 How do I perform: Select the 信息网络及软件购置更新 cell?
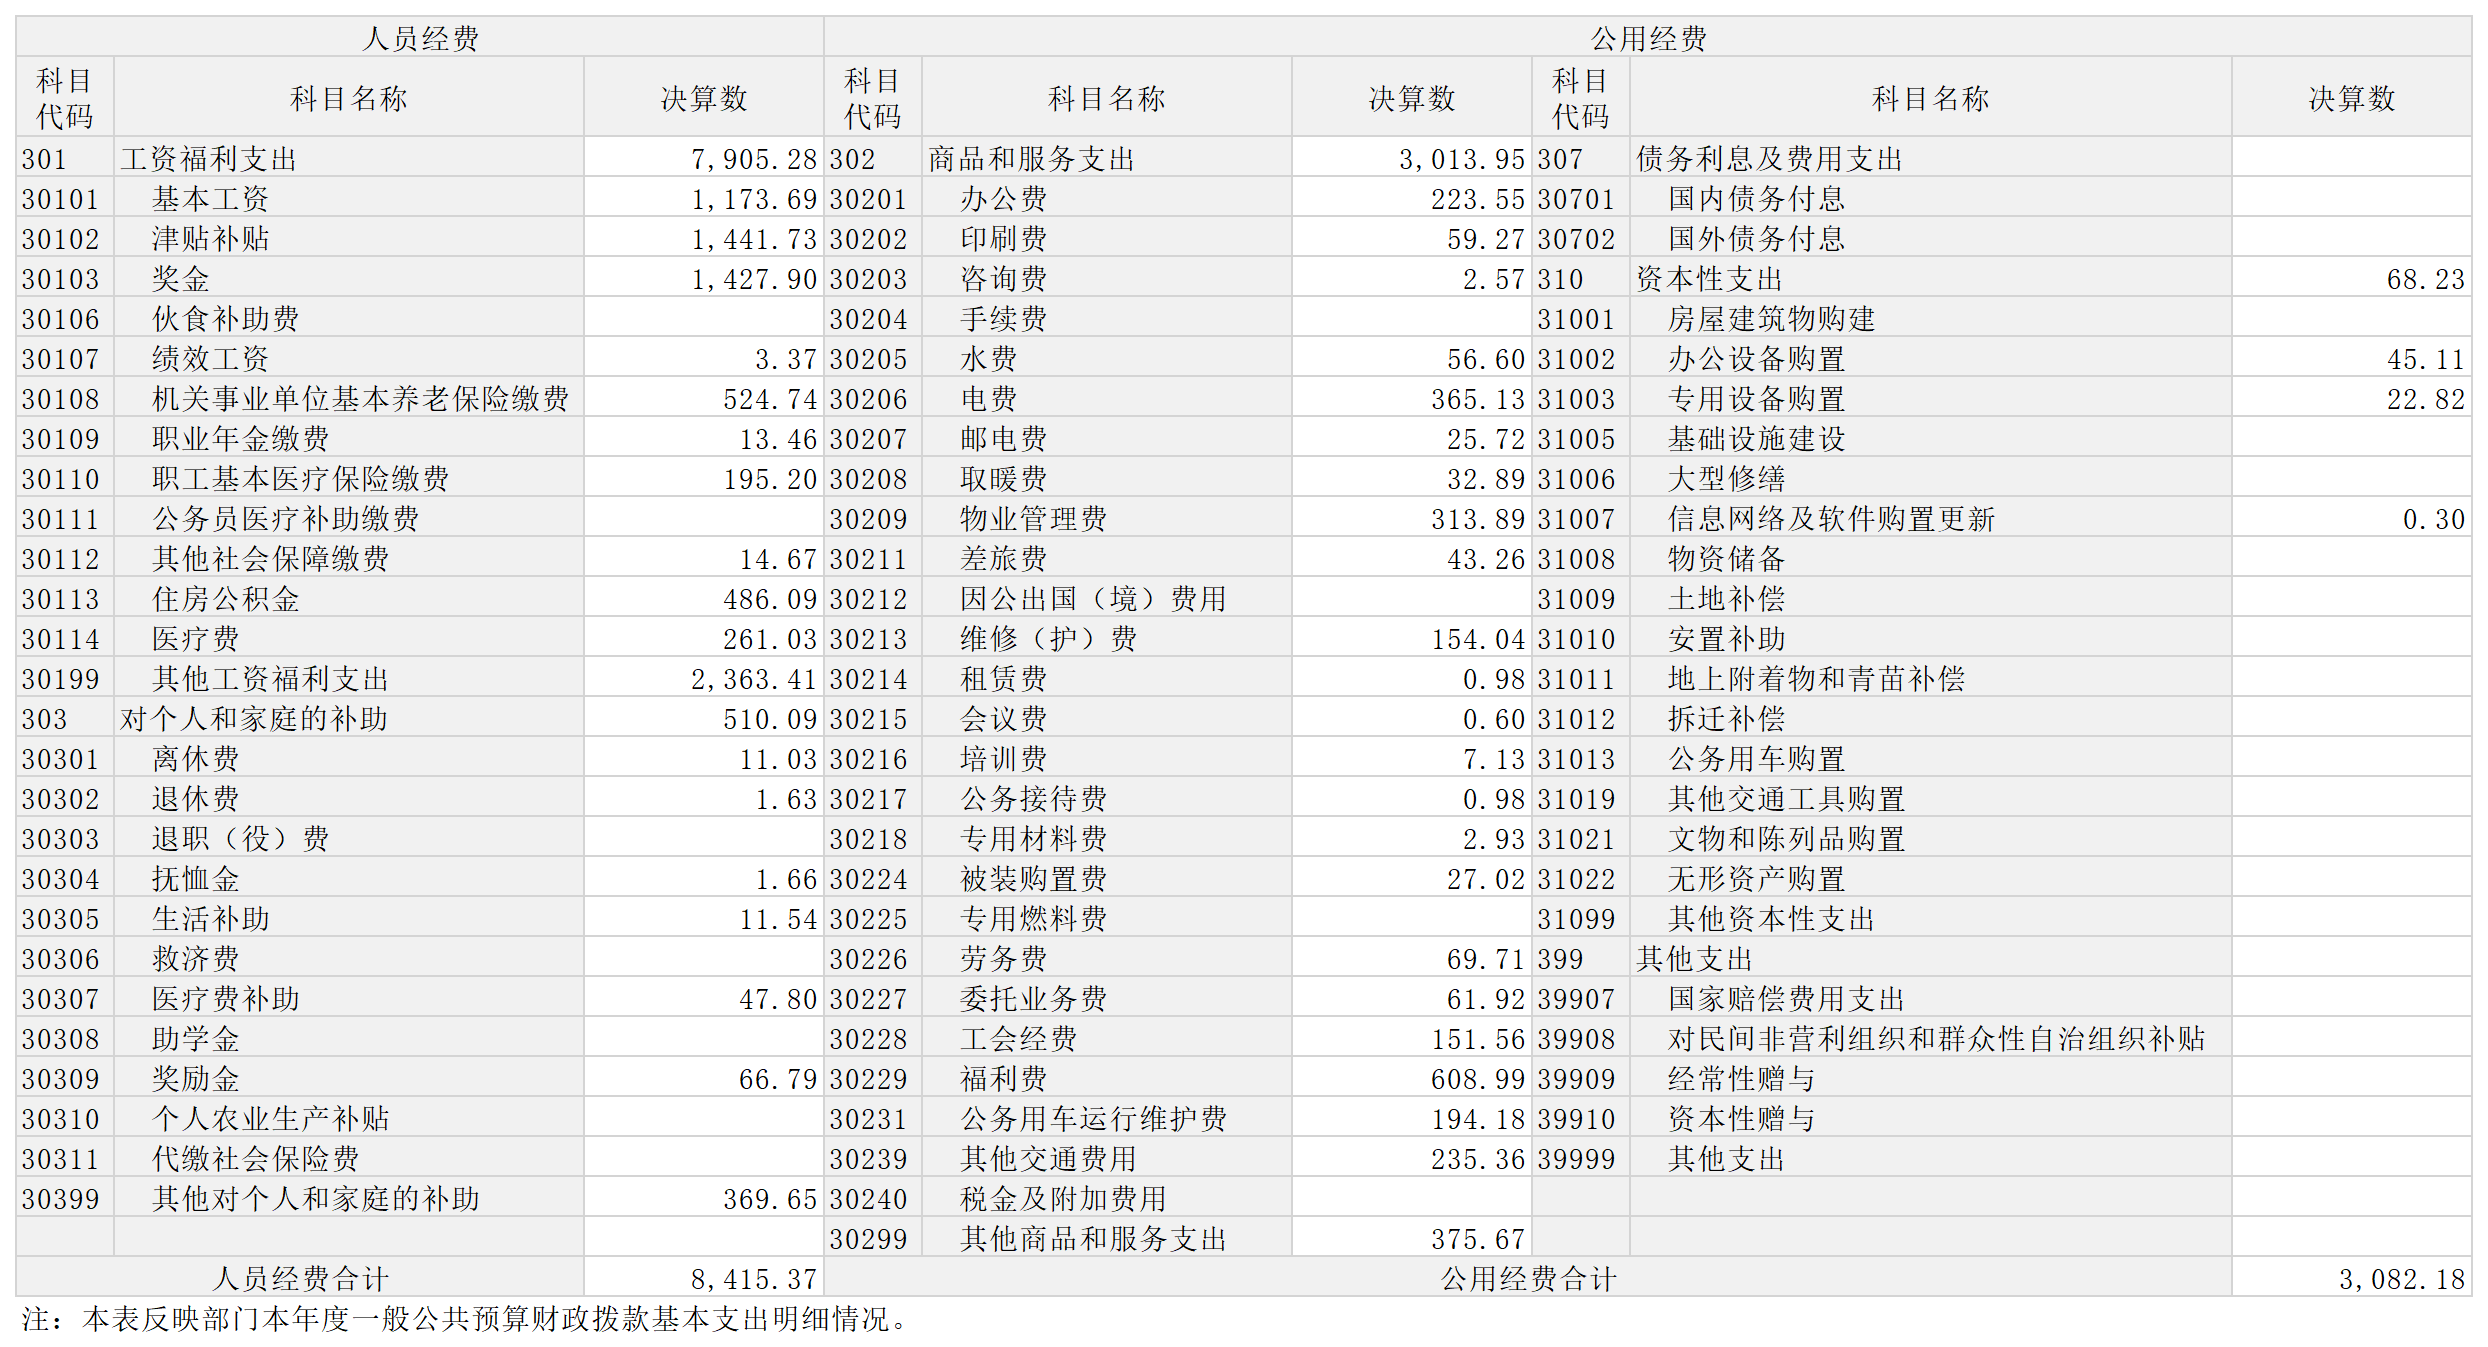click(x=1831, y=519)
